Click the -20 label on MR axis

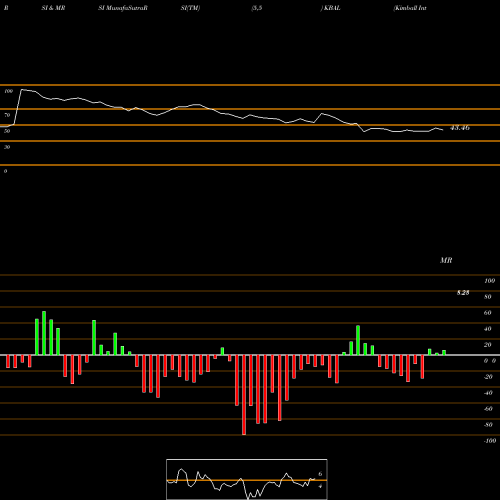pos(488,377)
